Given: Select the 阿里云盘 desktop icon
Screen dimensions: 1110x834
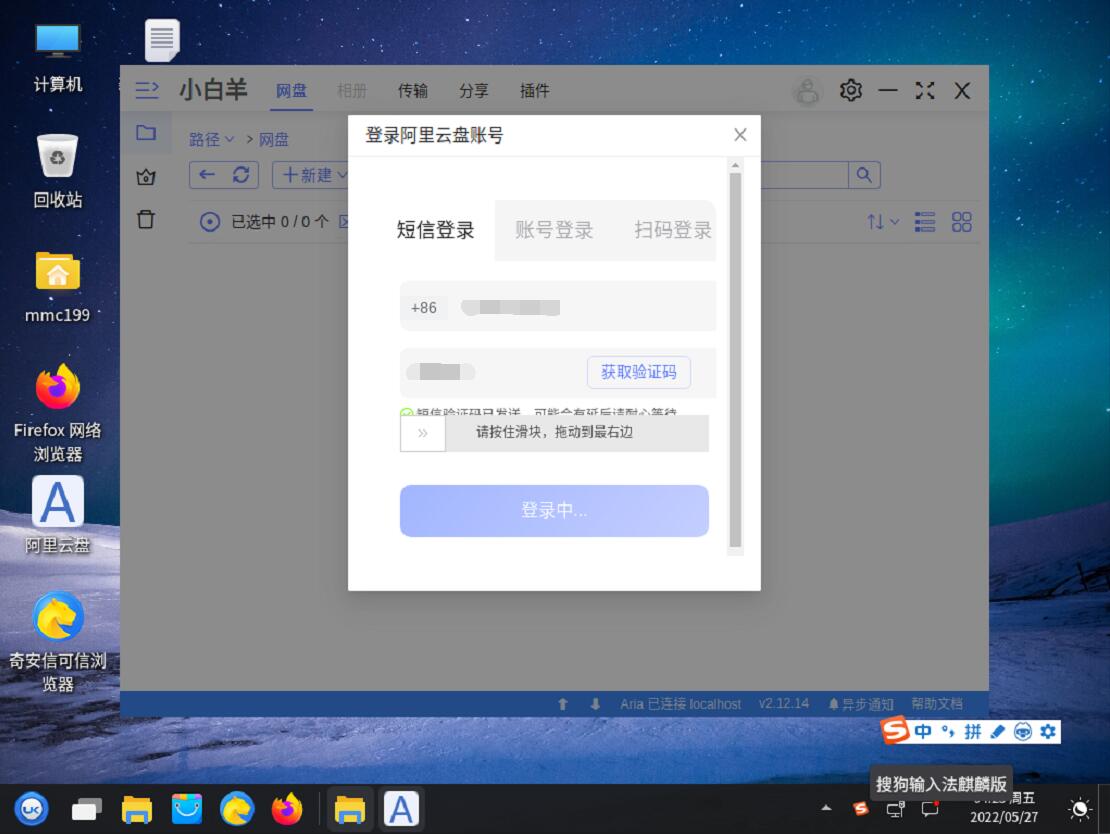Looking at the screenshot, I should pyautogui.click(x=57, y=515).
